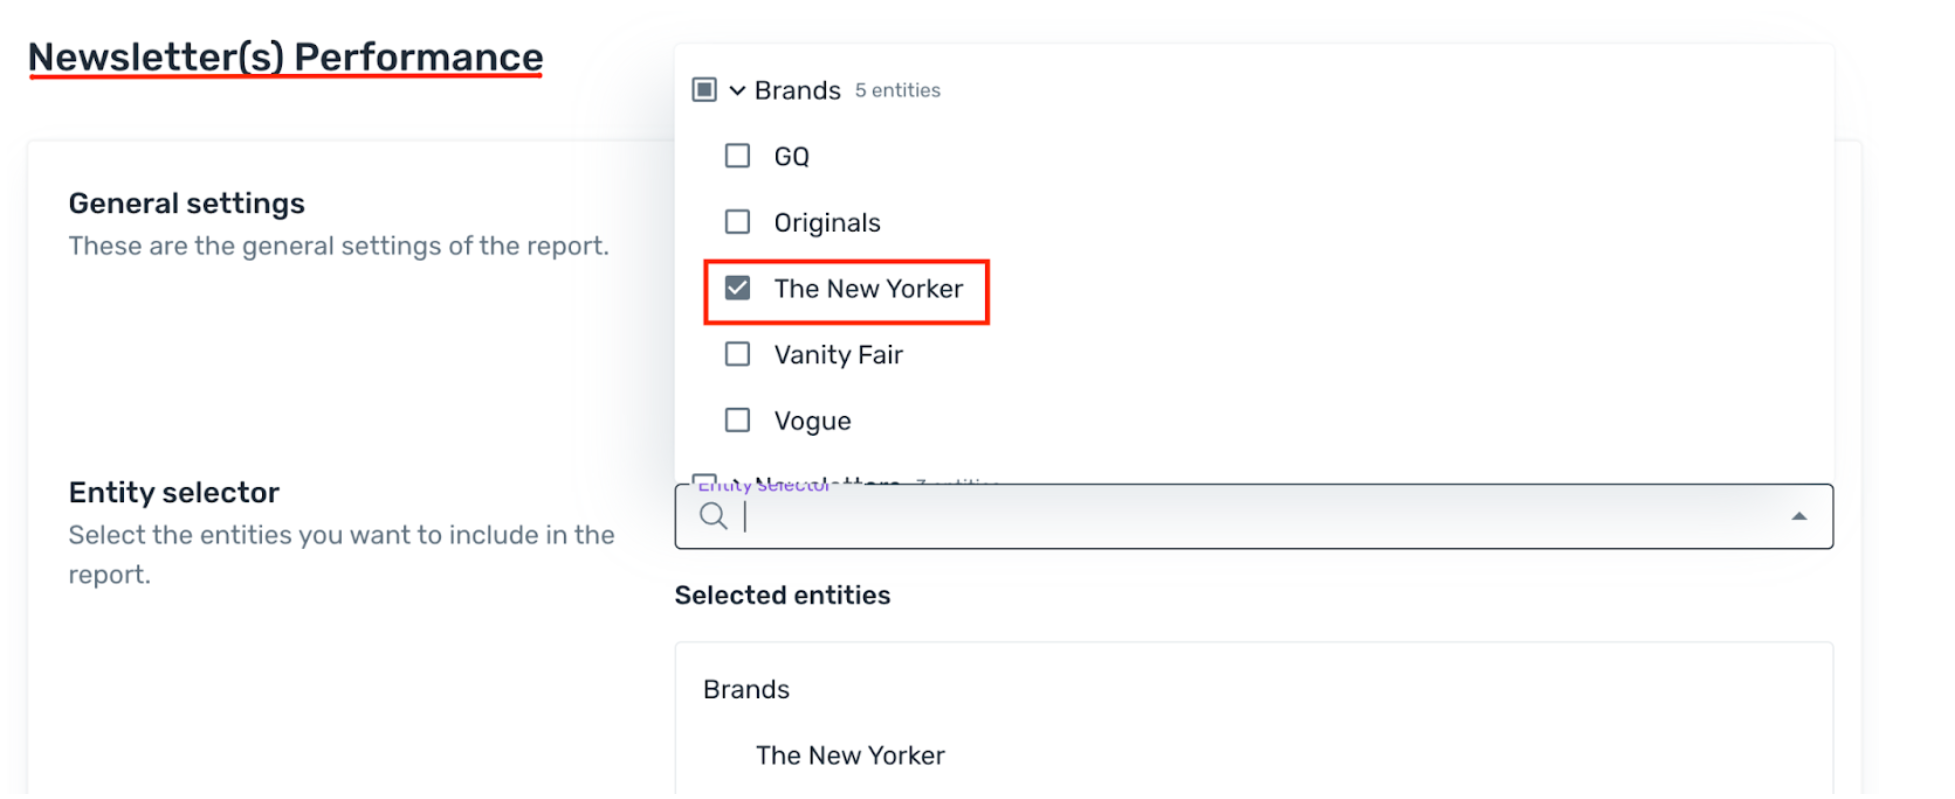
Task: Click the Brands heading under Selected entities
Action: pos(746,689)
